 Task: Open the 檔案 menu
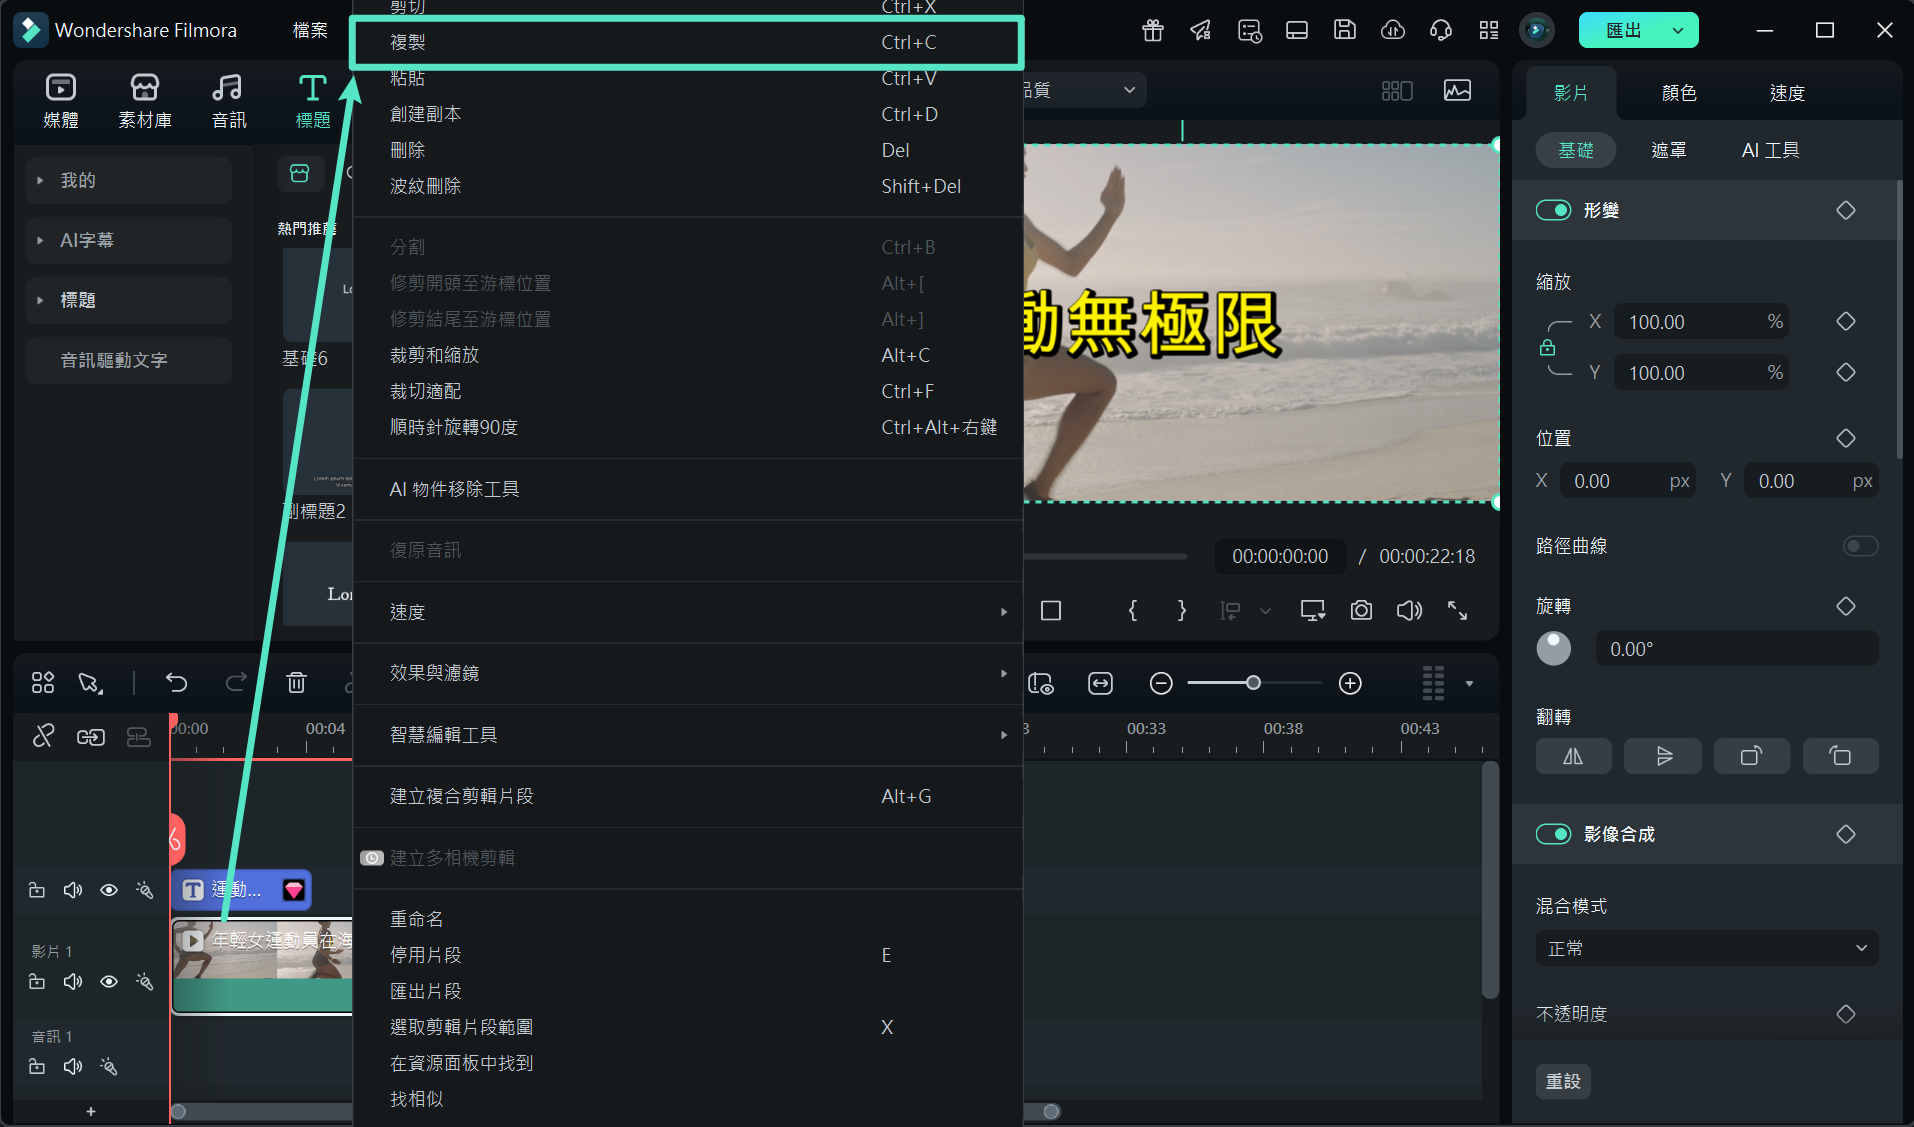point(310,30)
